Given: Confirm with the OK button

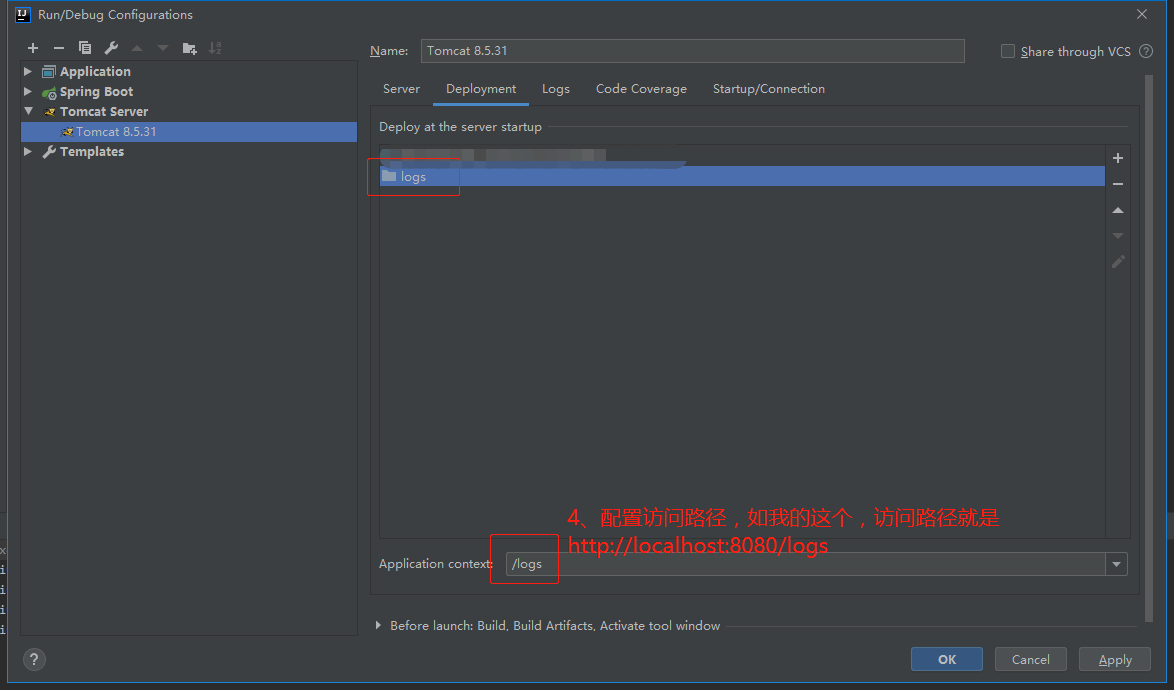Looking at the screenshot, I should click(x=946, y=659).
